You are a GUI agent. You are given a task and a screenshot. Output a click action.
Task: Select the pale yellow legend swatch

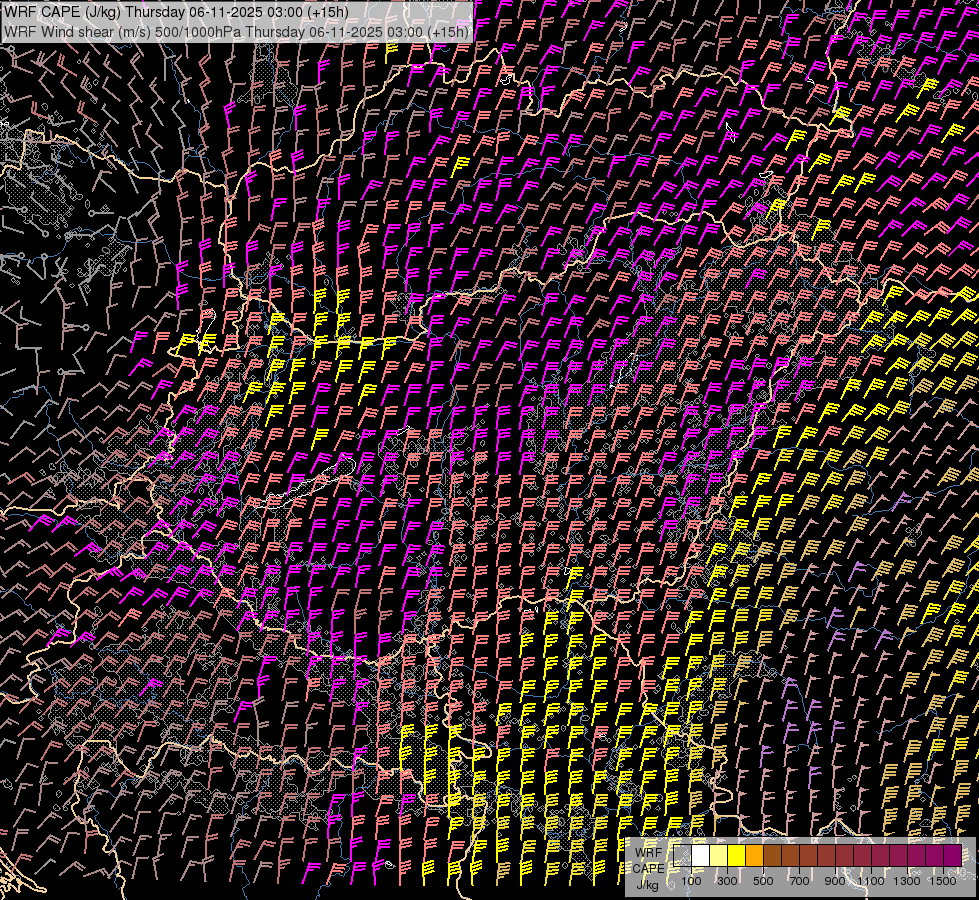click(x=719, y=856)
